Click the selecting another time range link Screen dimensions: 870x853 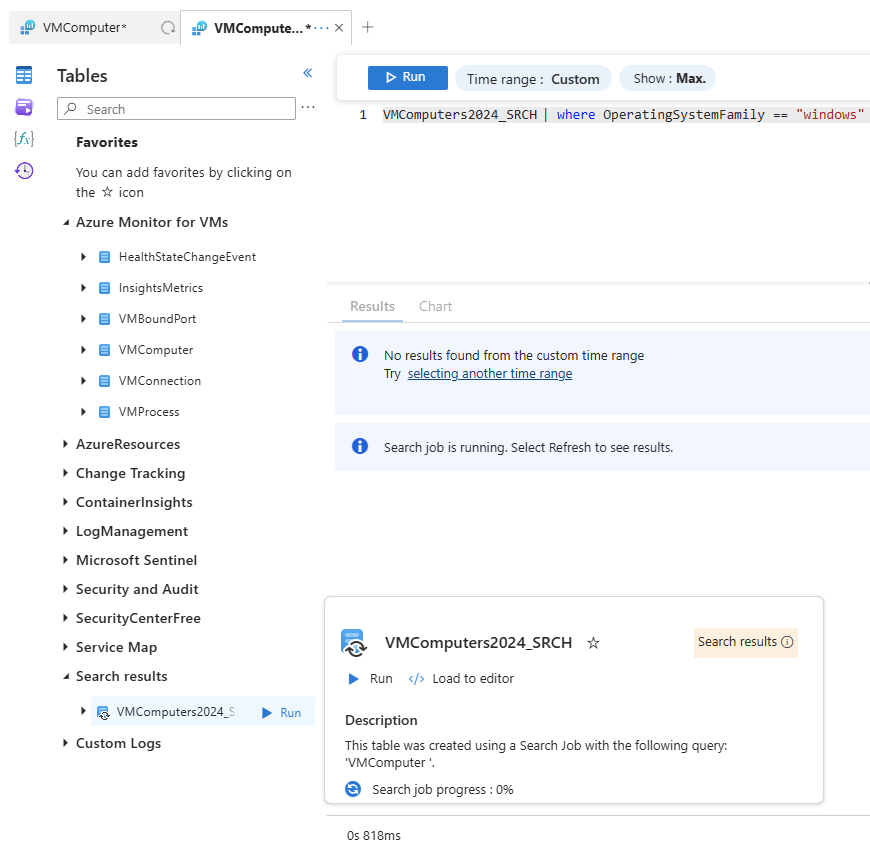[490, 374]
